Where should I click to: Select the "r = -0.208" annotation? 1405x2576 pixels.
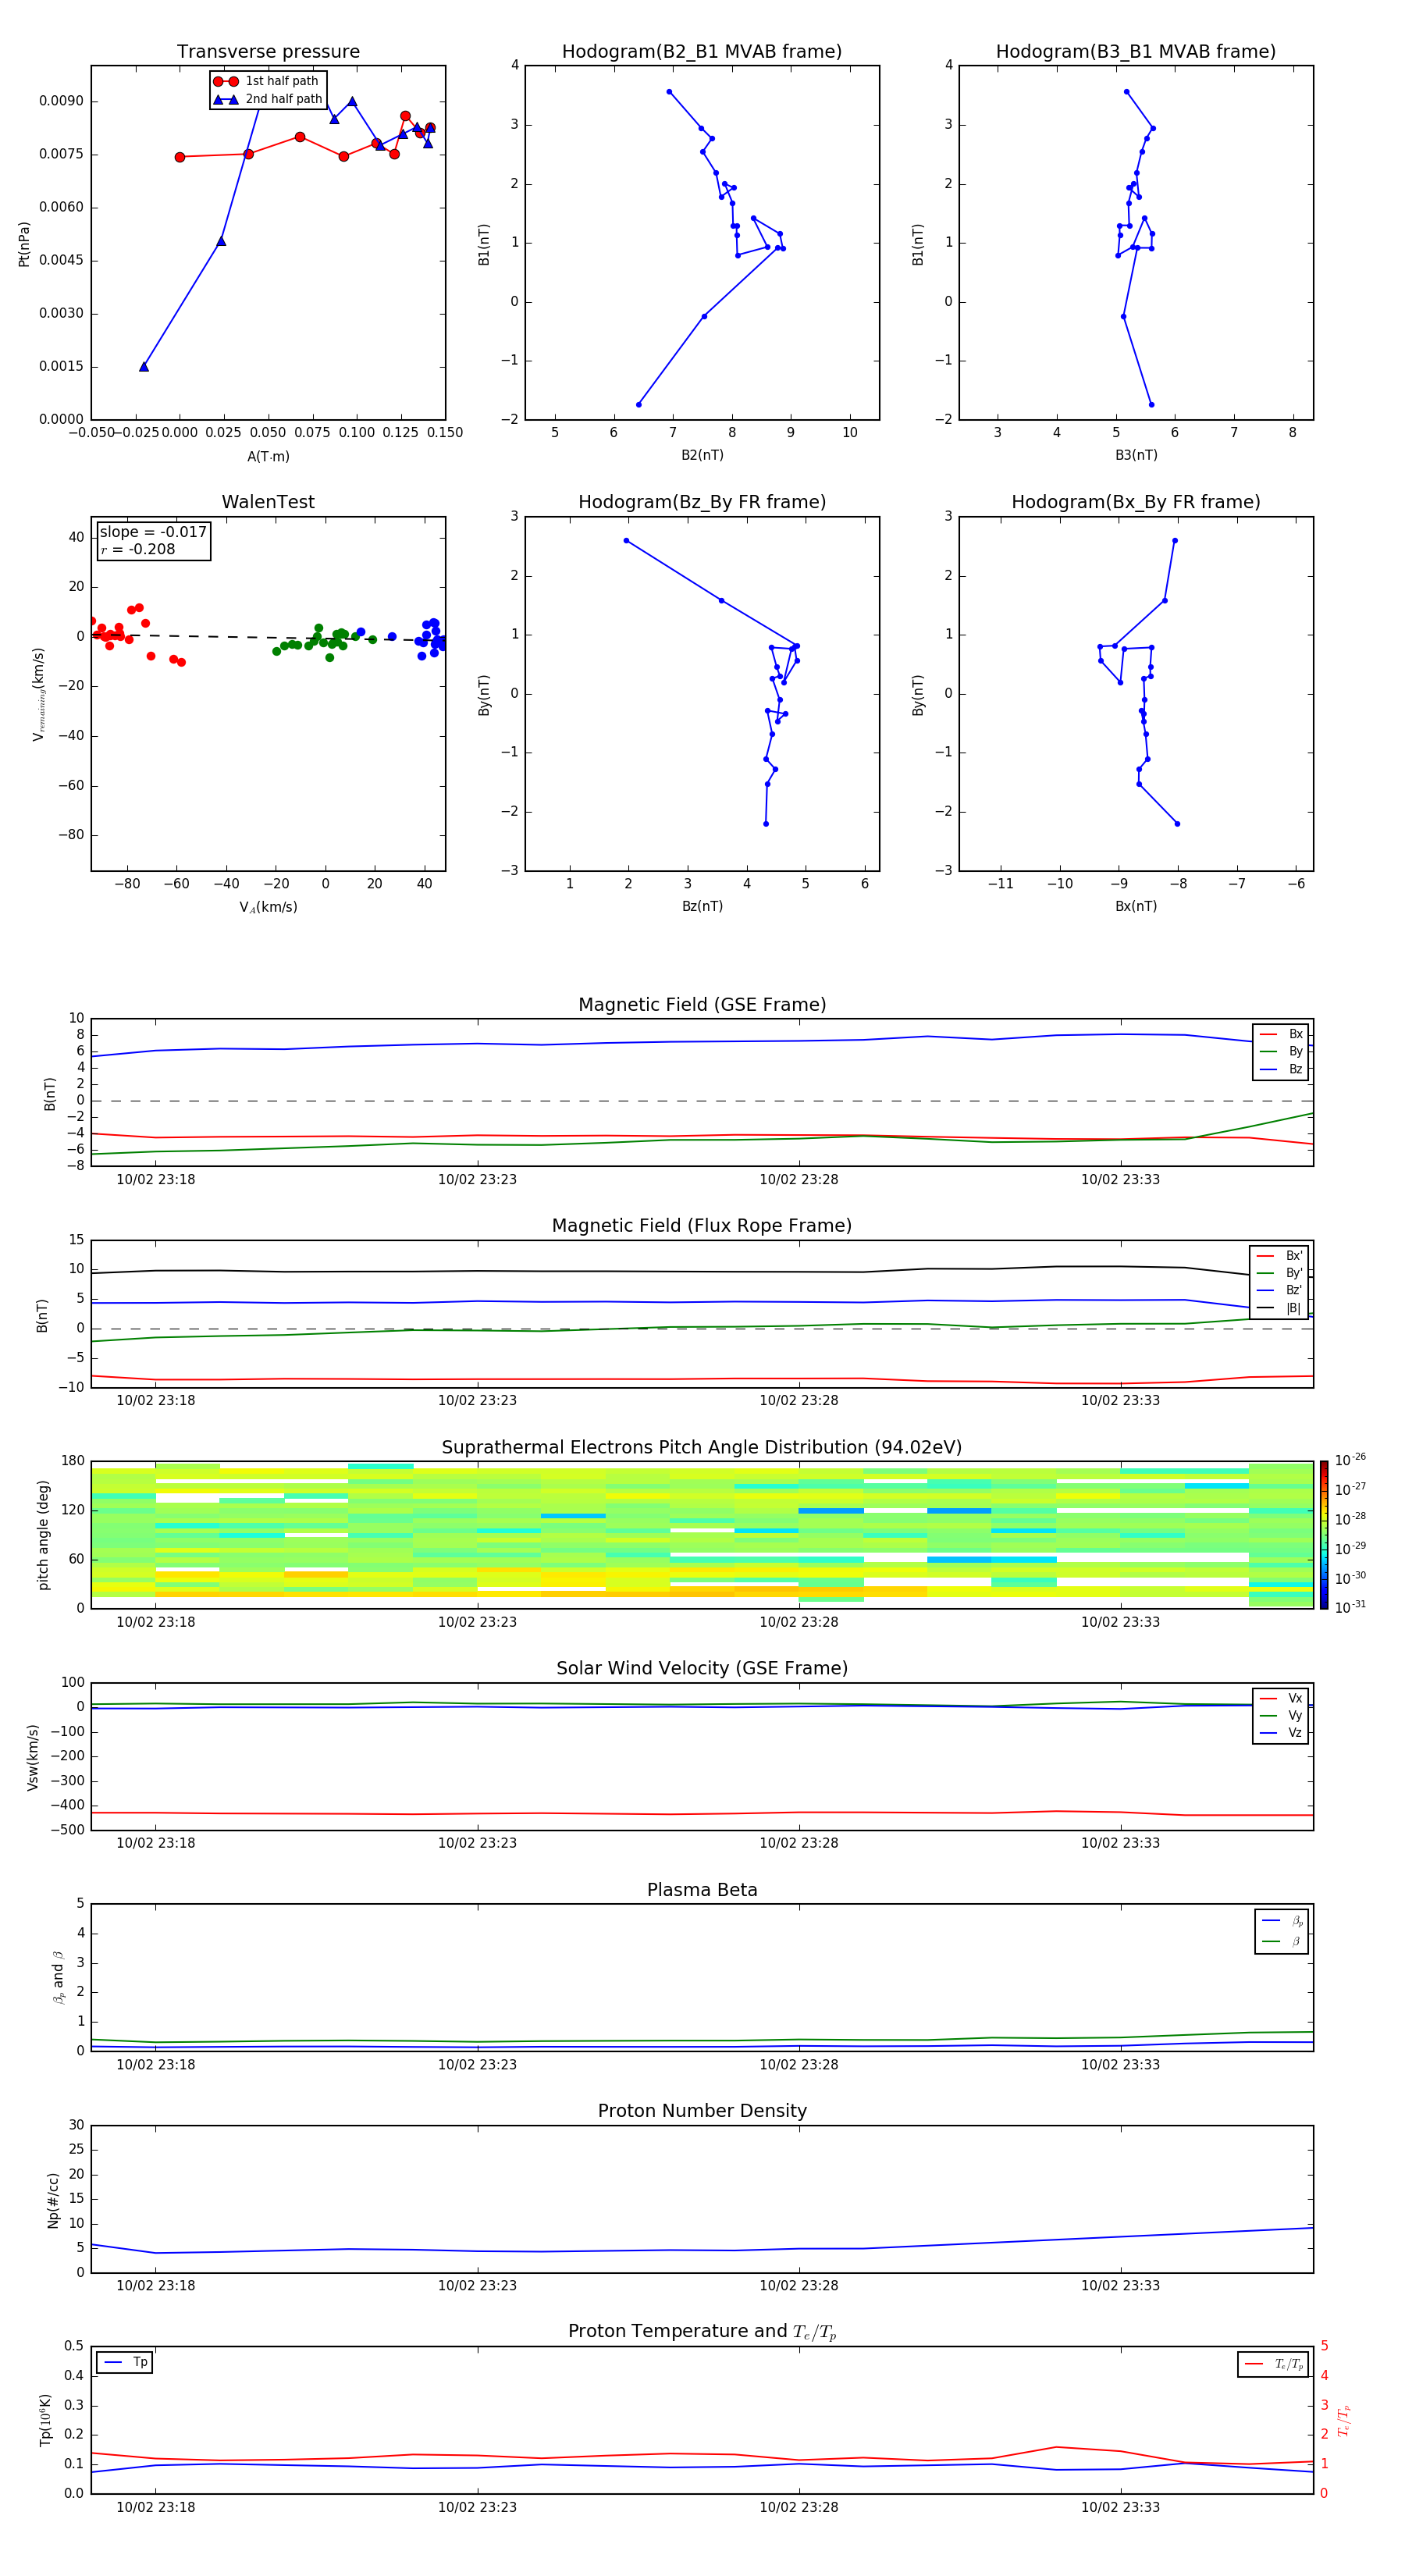click(x=138, y=550)
